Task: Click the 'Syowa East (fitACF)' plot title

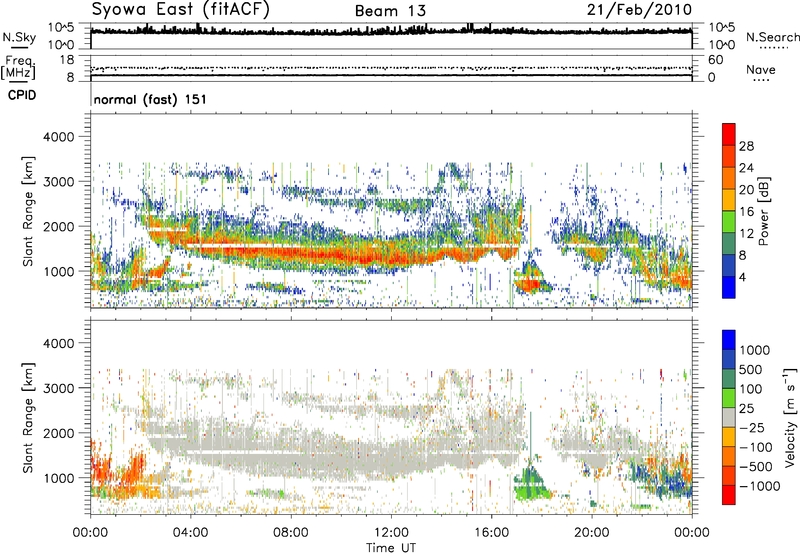Action: [x=181, y=9]
